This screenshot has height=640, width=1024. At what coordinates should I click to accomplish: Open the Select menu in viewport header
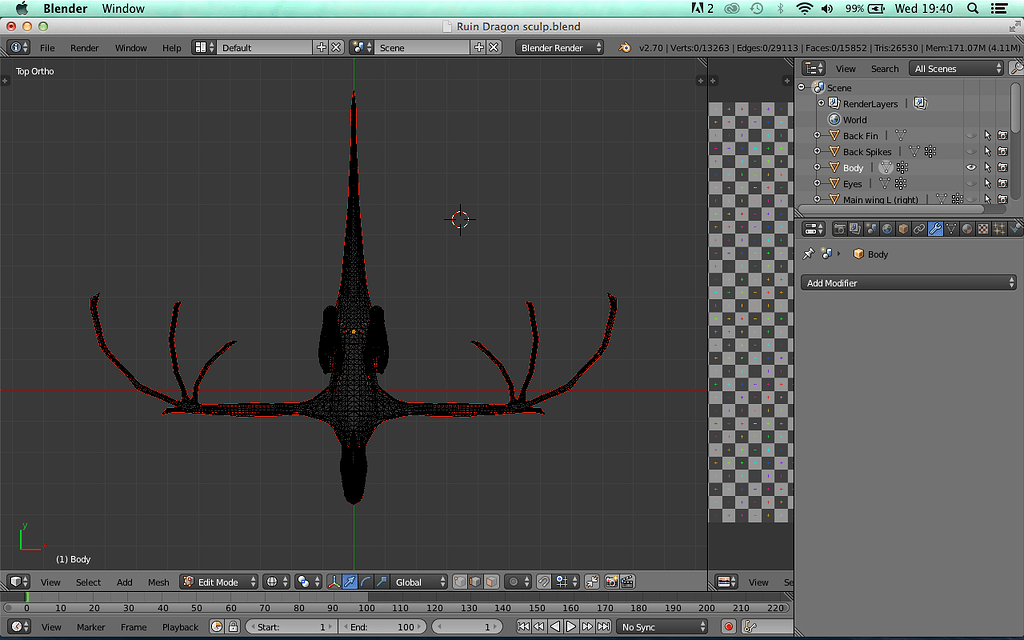(88, 582)
